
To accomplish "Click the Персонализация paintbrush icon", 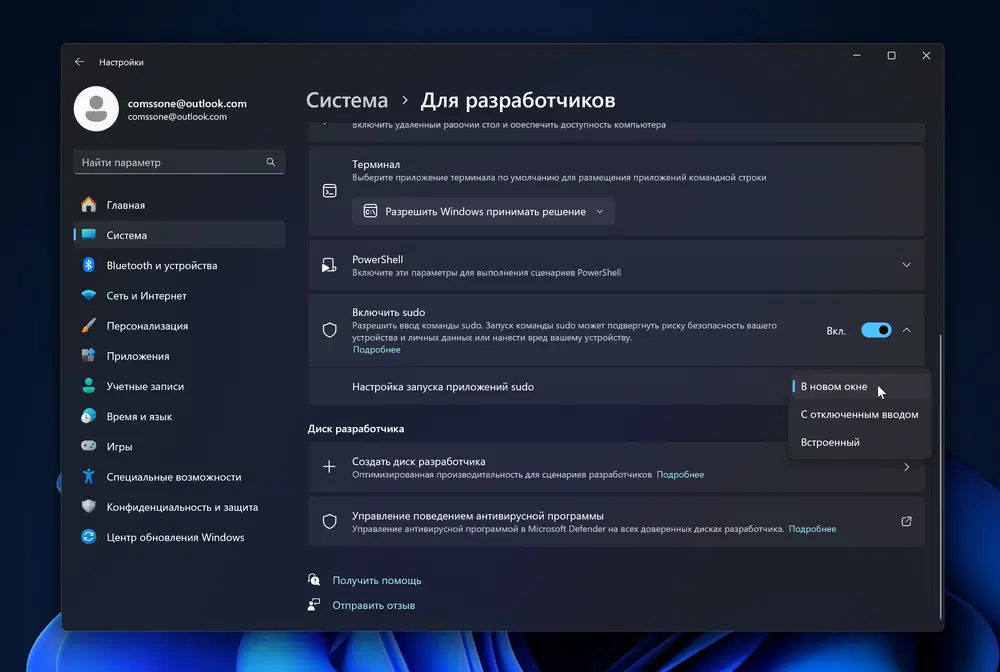I will pyautogui.click(x=89, y=325).
